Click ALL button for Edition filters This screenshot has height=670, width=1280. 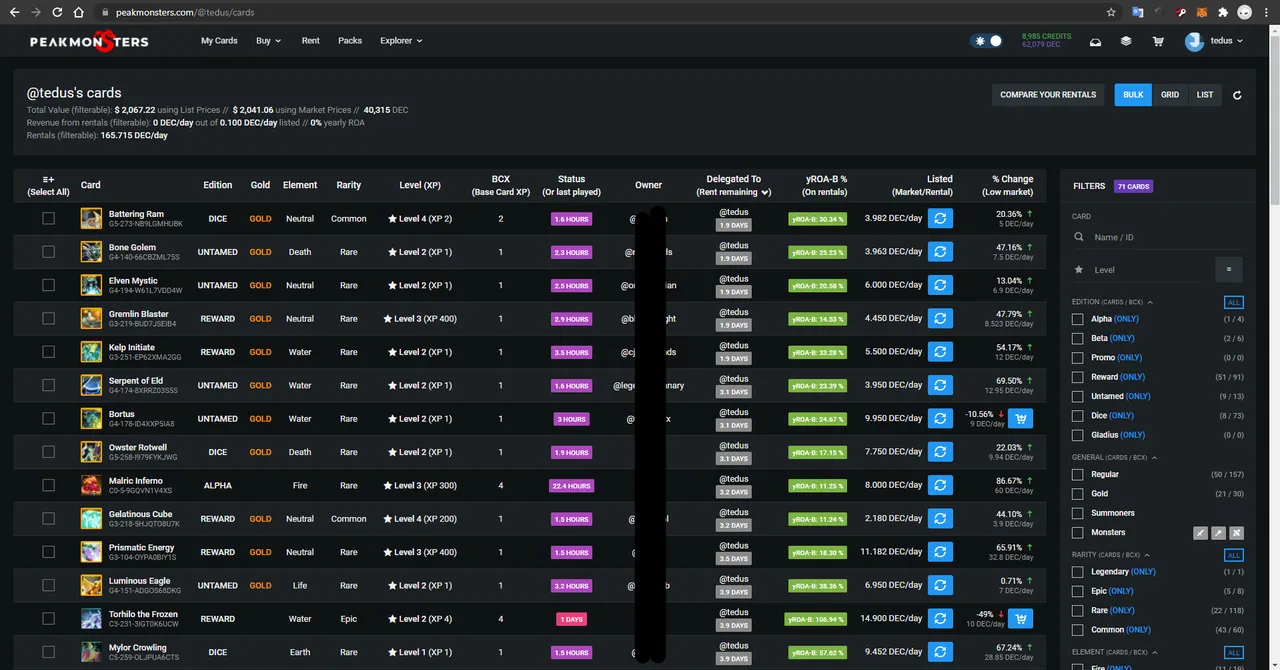[1234, 302]
